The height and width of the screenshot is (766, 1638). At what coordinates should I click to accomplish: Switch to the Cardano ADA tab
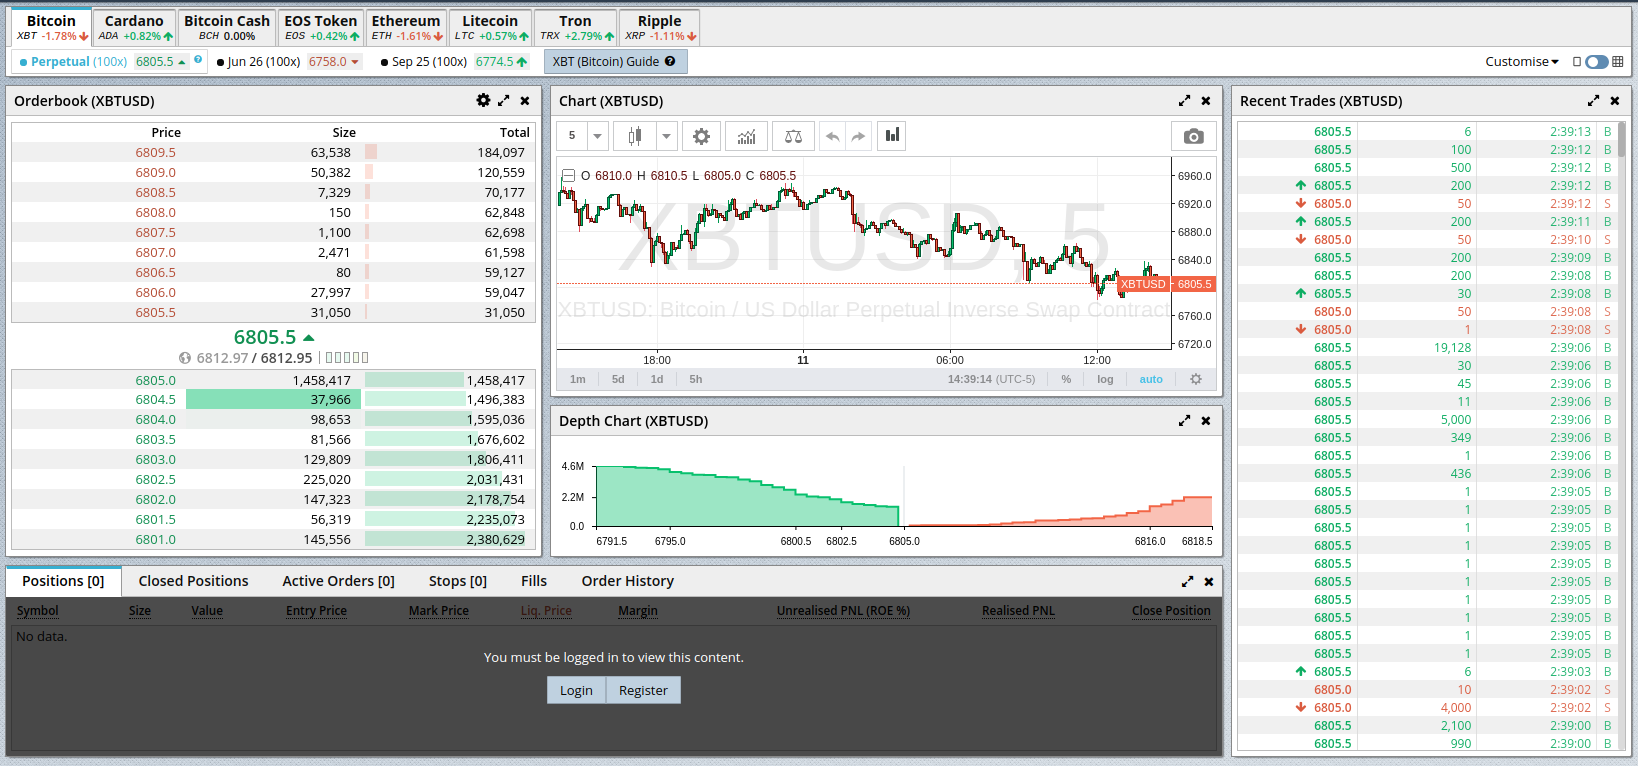[134, 28]
